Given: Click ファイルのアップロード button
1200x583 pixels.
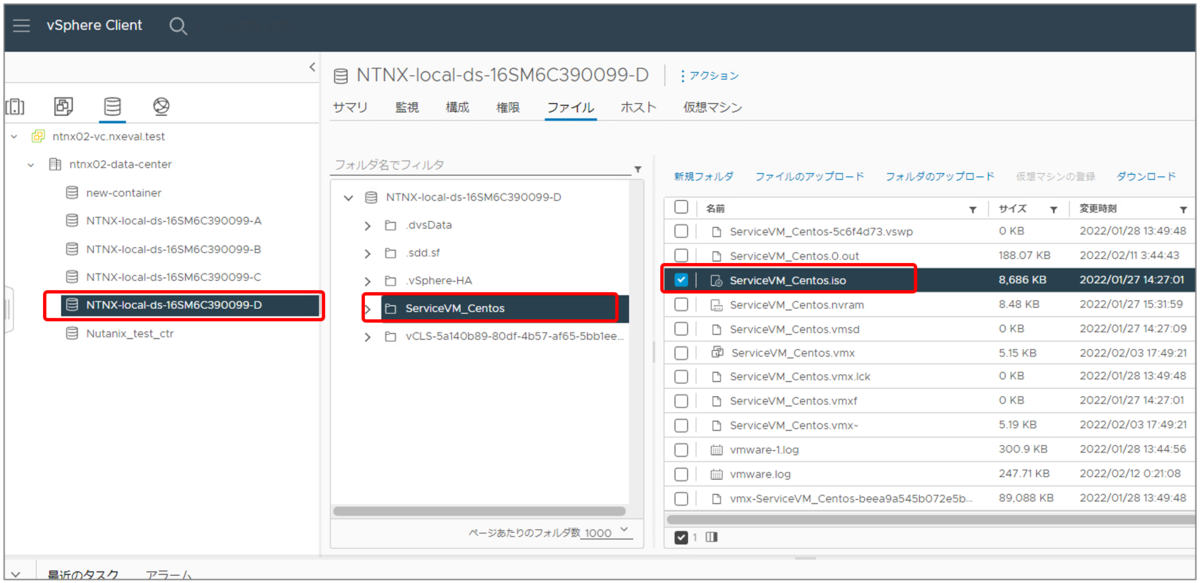Looking at the screenshot, I should coord(809,177).
